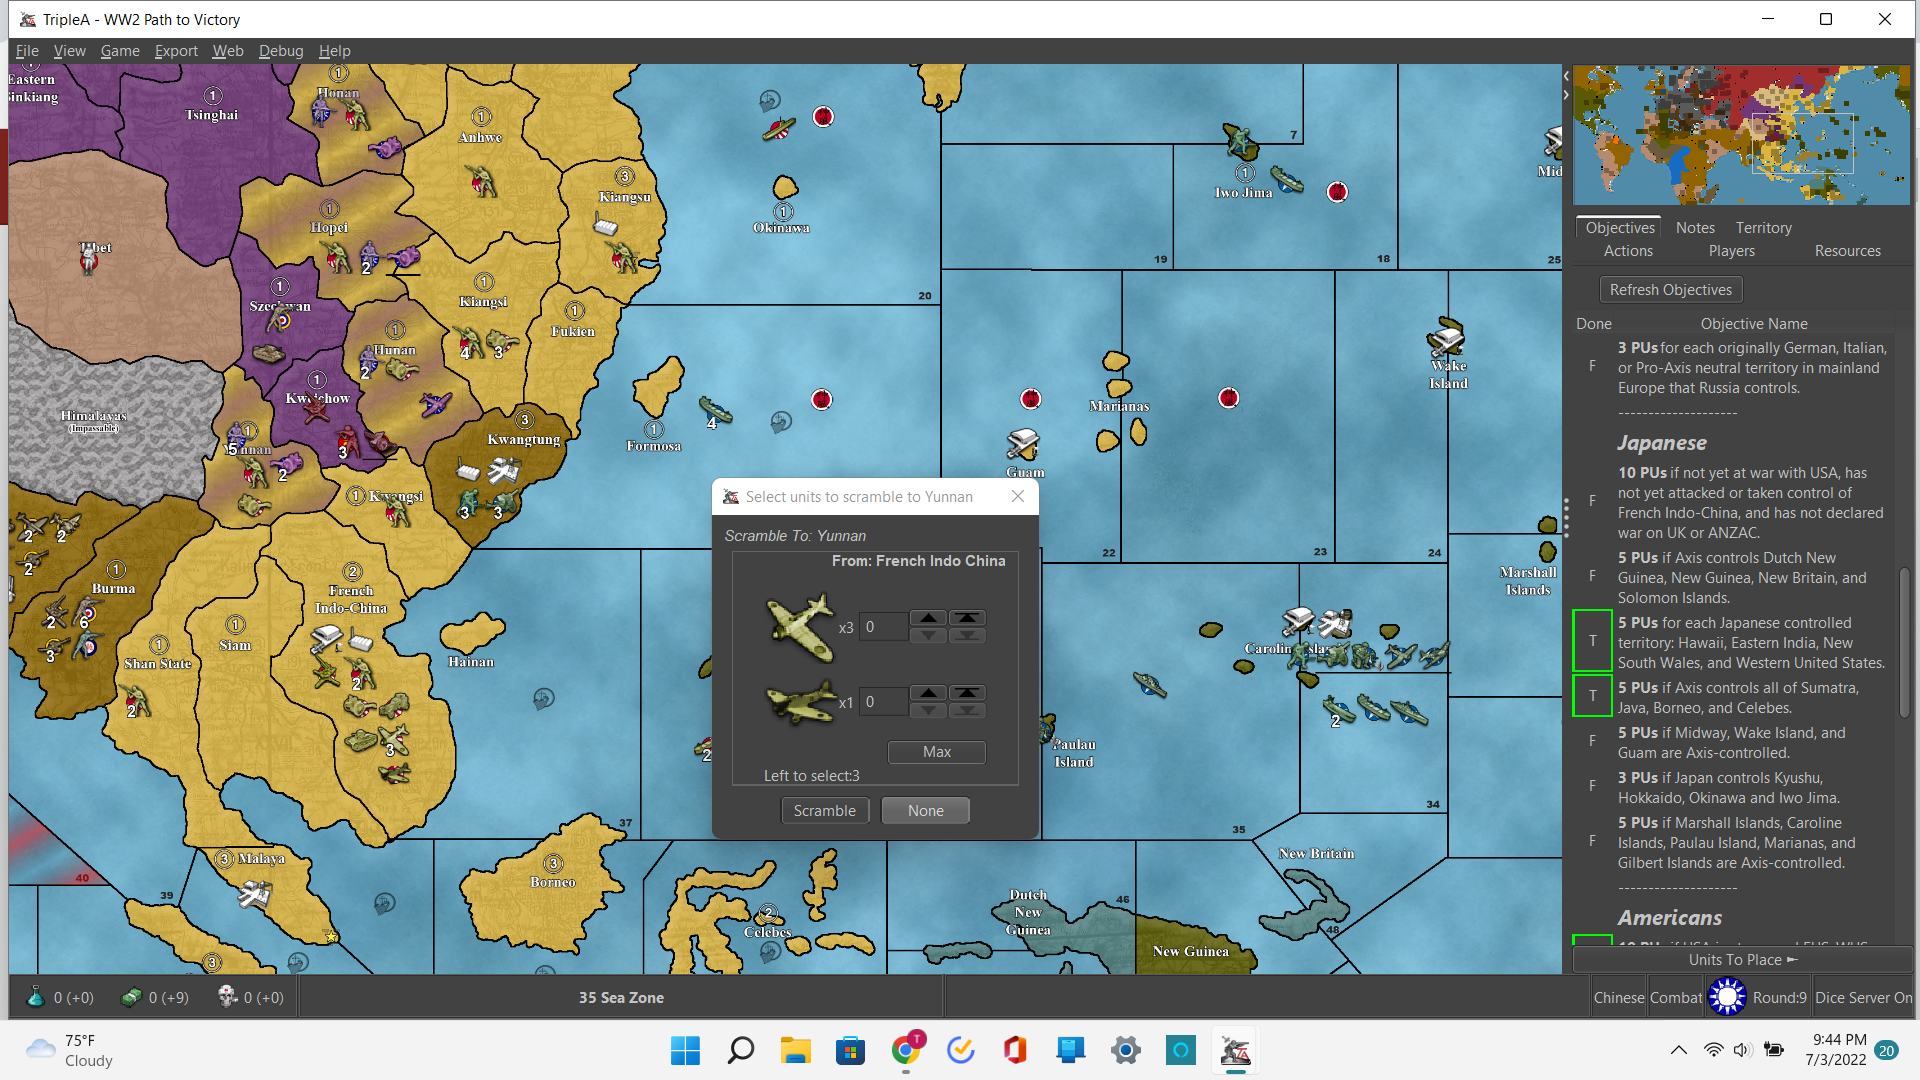The height and width of the screenshot is (1080, 1920).
Task: Switch to the Notes tab
Action: click(x=1695, y=228)
